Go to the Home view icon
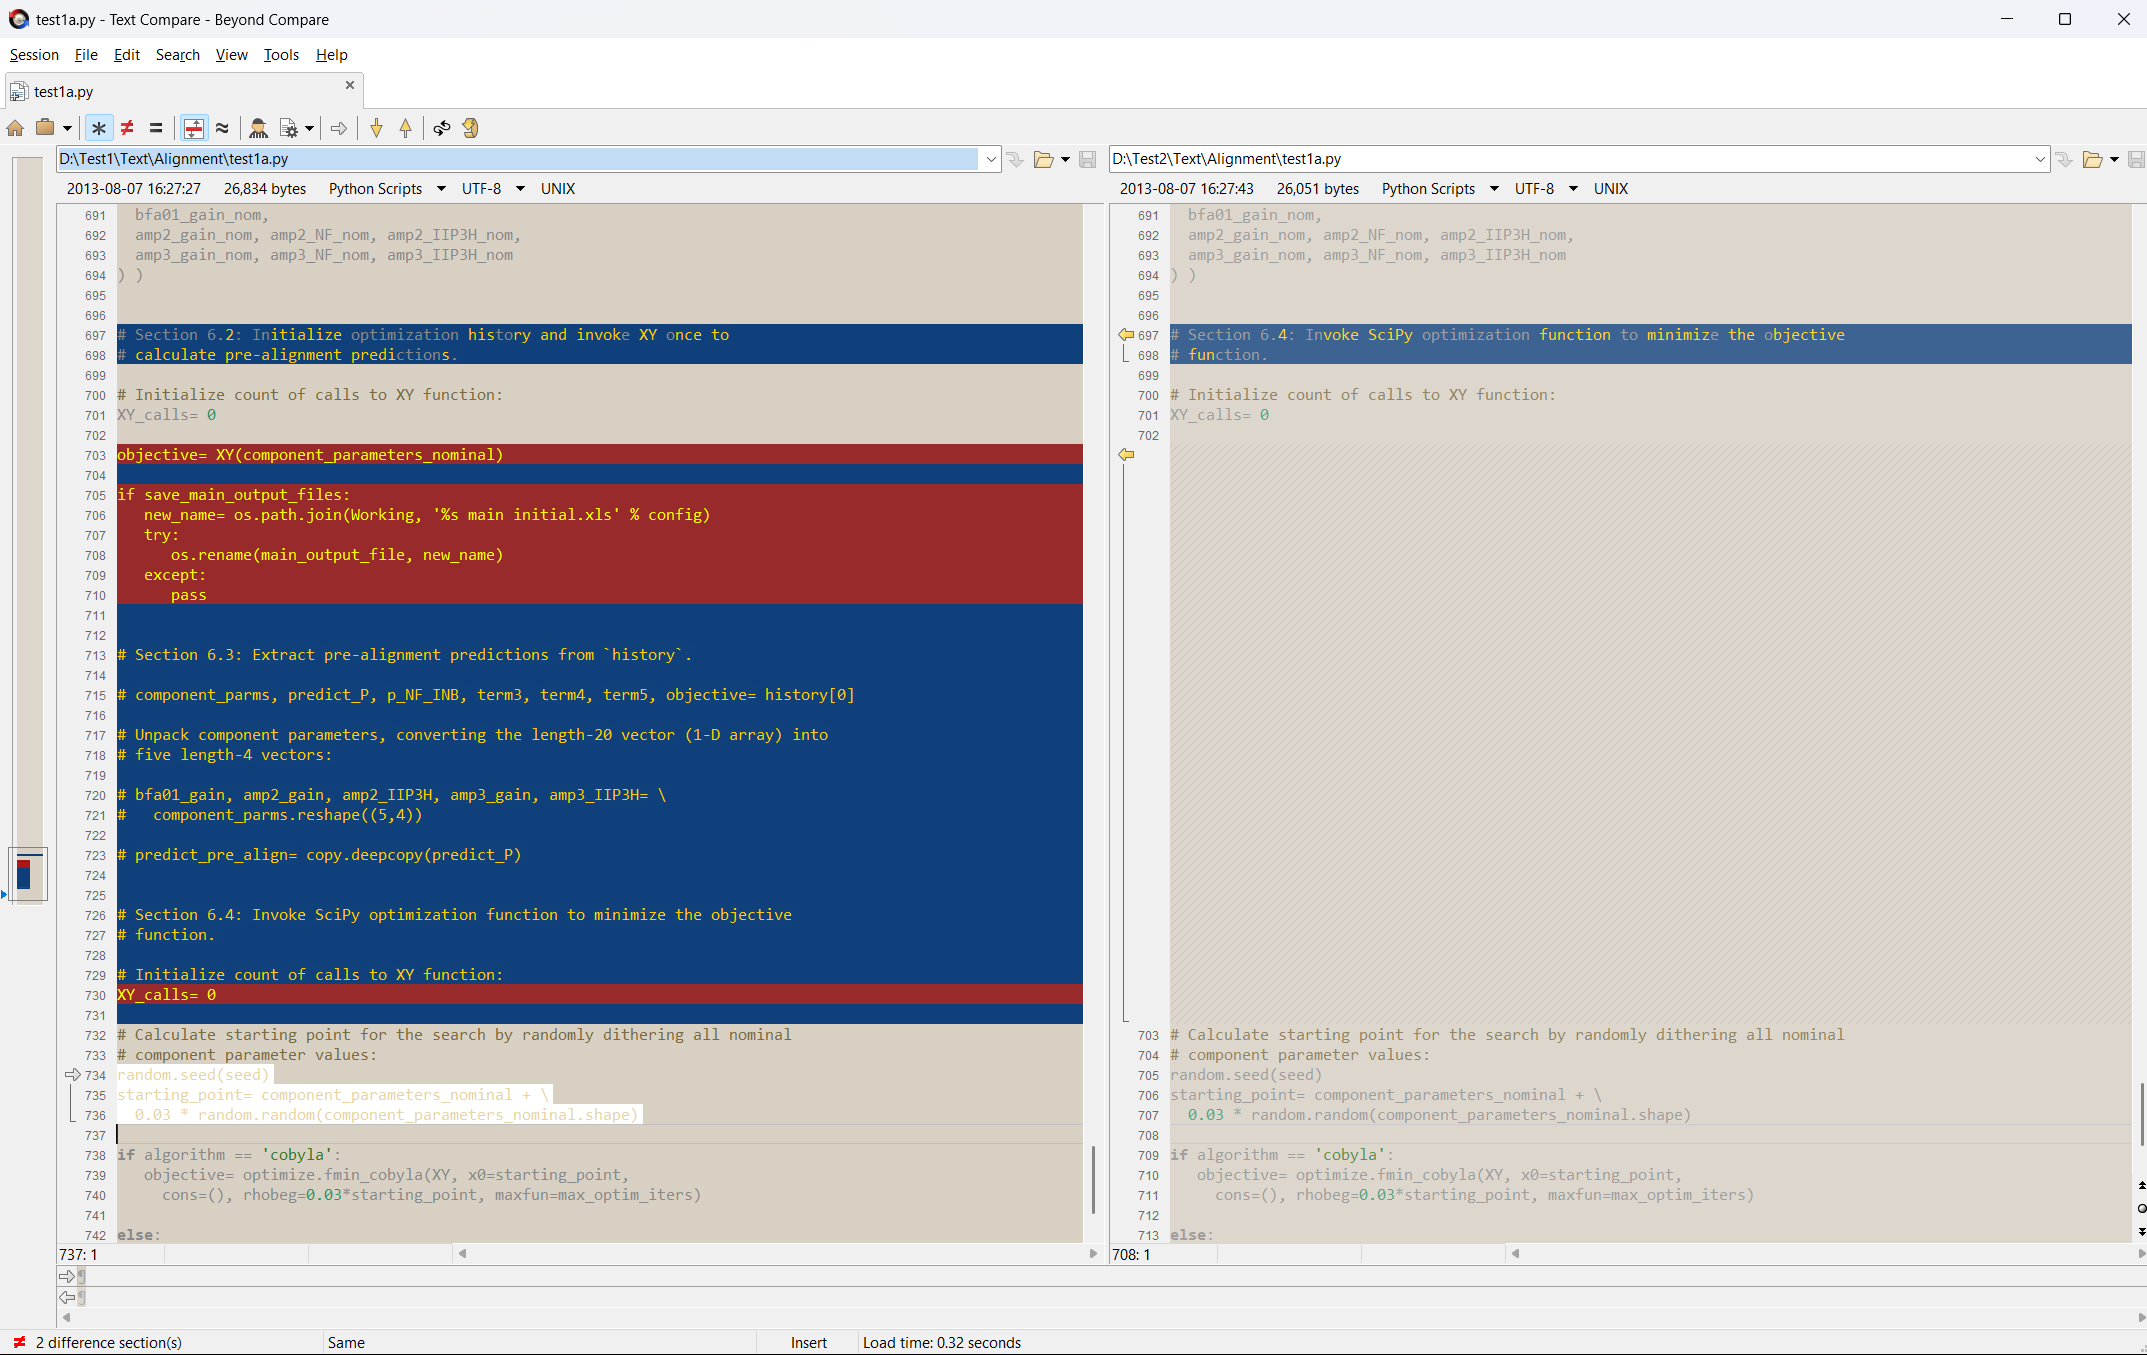 (x=15, y=128)
